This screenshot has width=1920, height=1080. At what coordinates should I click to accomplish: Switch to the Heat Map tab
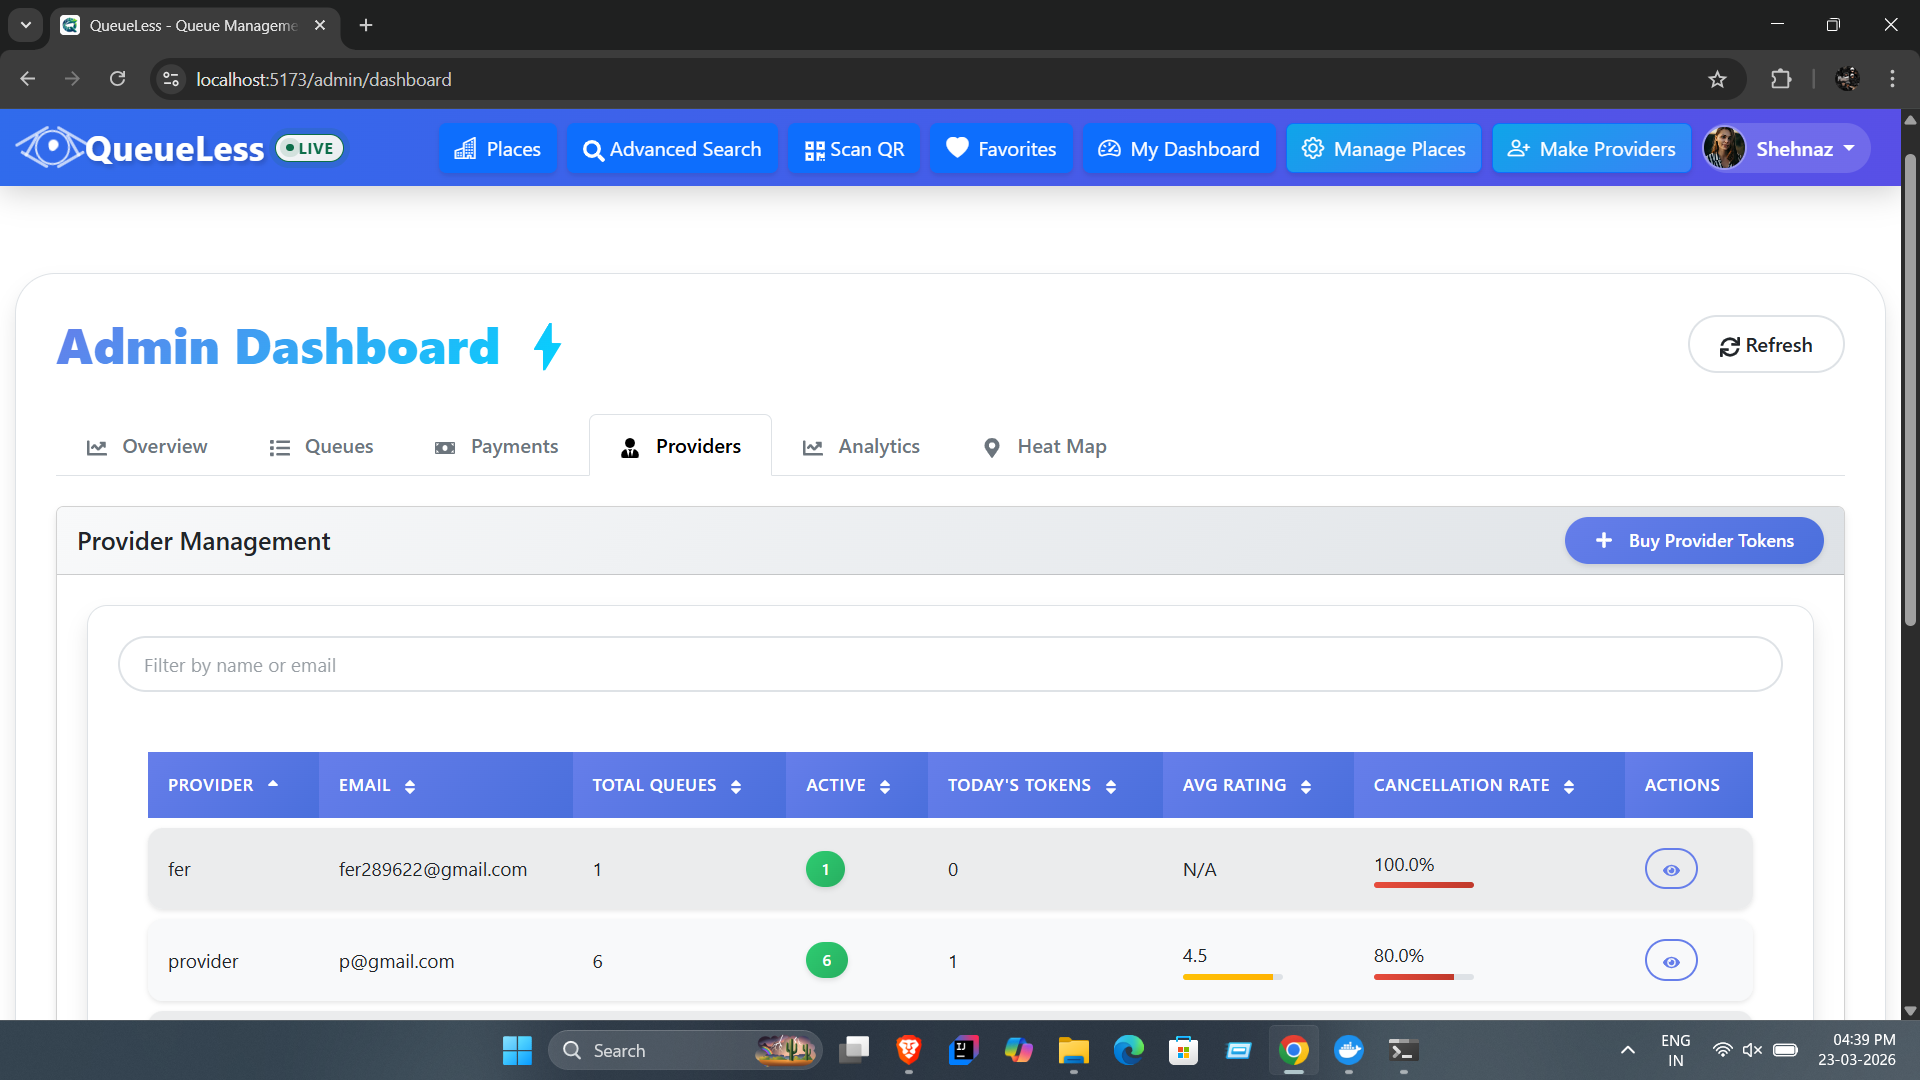(x=1044, y=446)
